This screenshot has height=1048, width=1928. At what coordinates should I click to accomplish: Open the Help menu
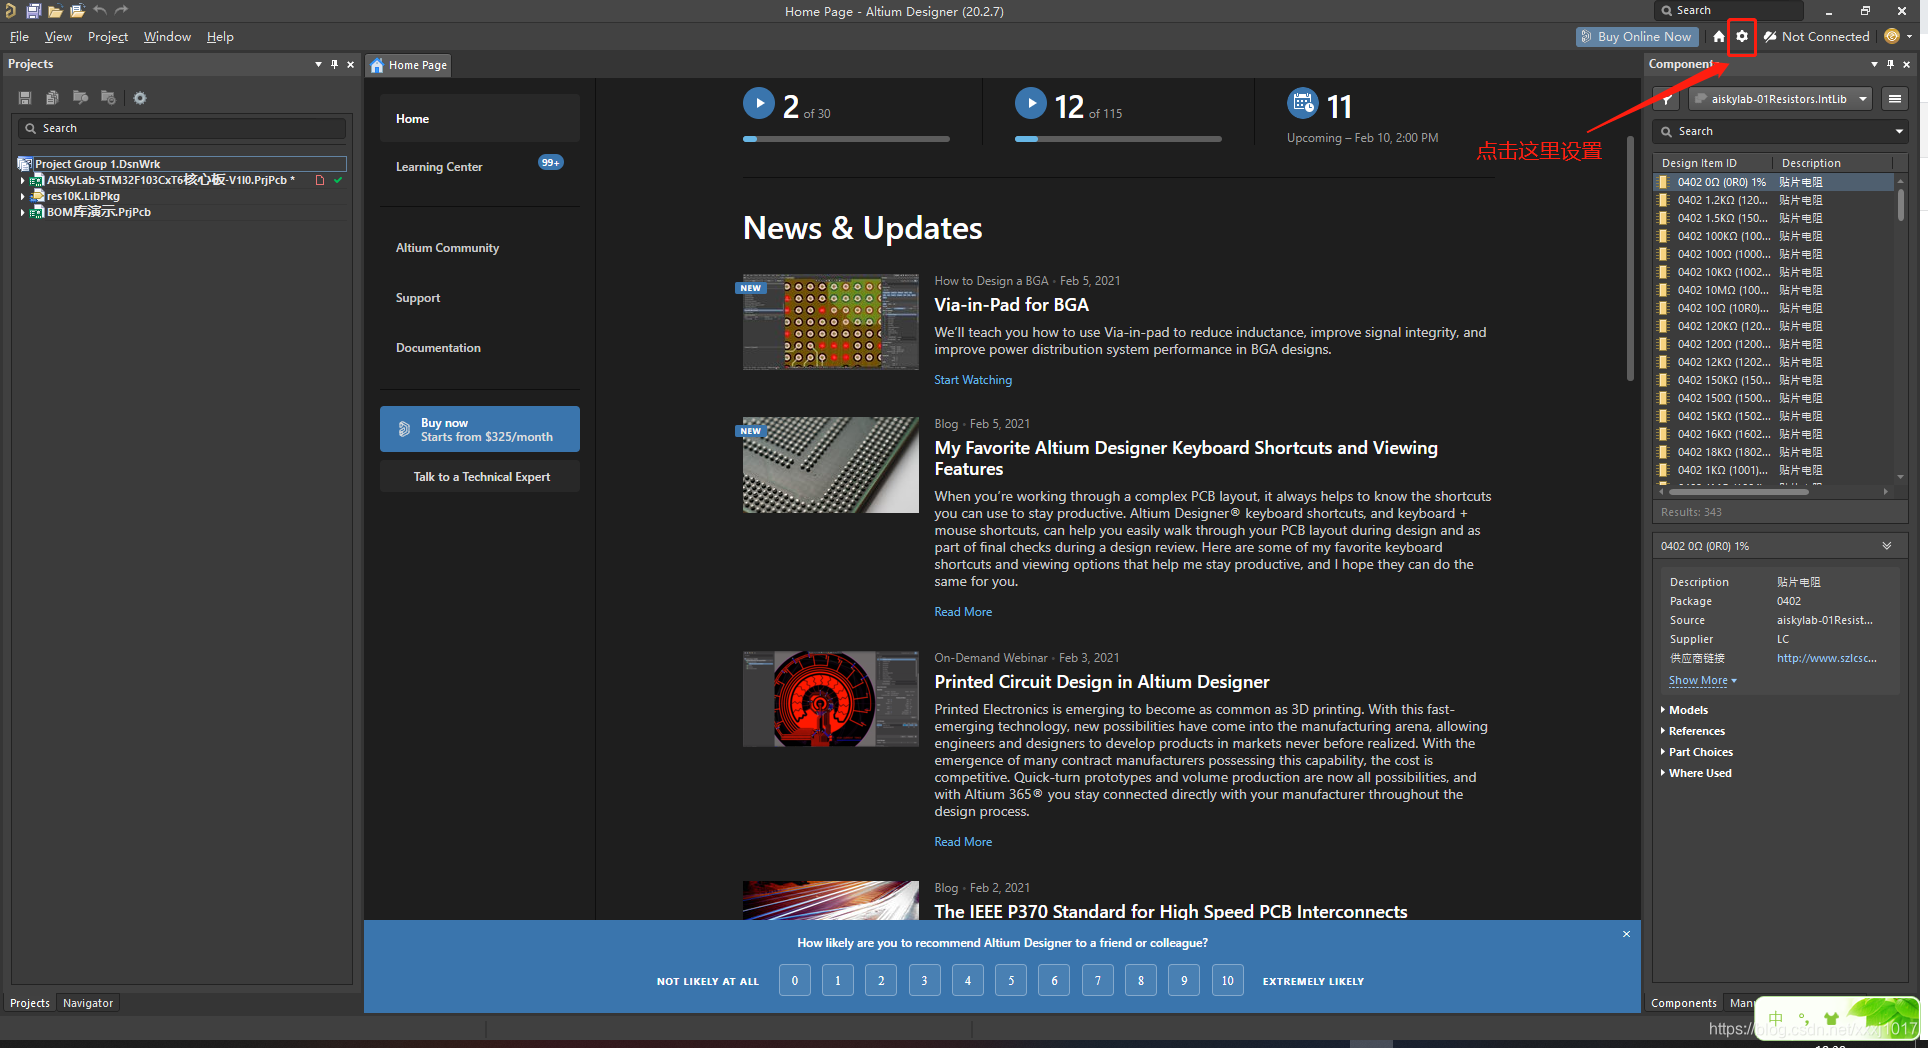(220, 37)
